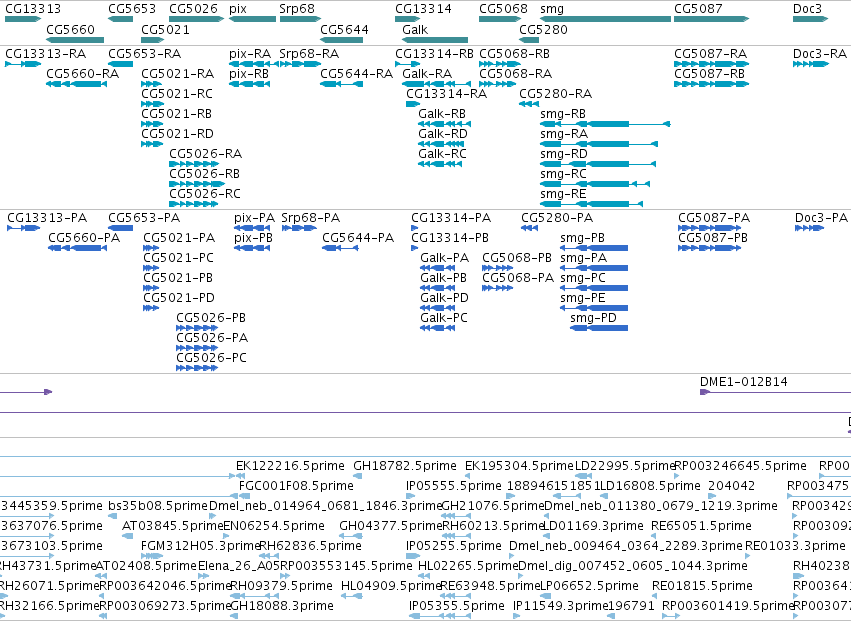
Task: Click the RE01033.3prime EST label
Action: tap(796, 546)
